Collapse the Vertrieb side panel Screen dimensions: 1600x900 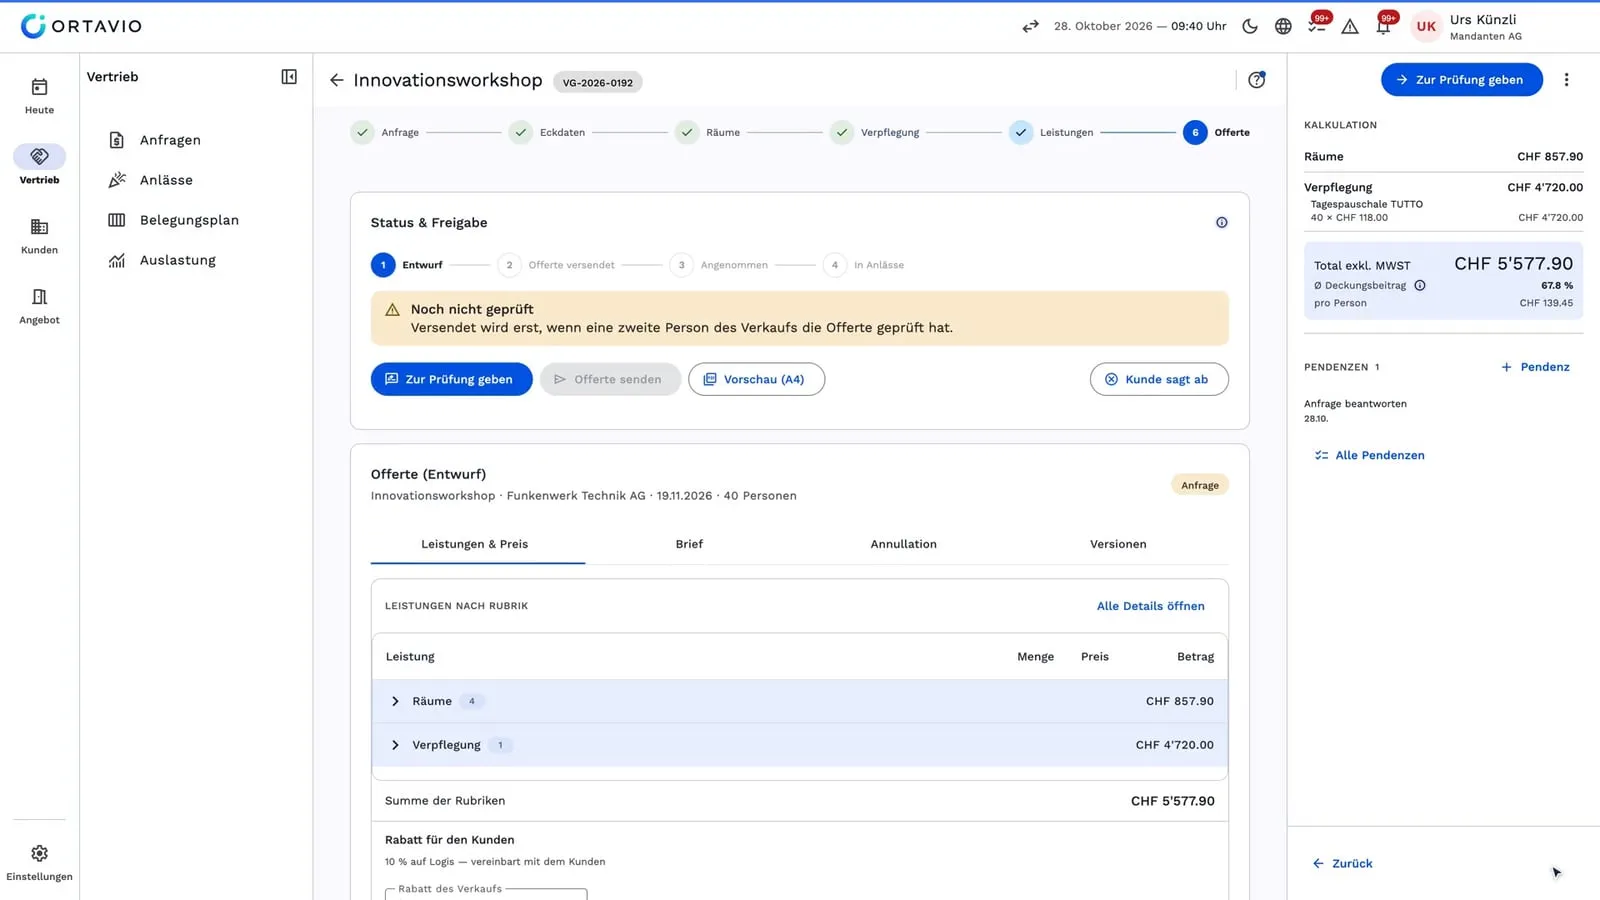[x=289, y=77]
